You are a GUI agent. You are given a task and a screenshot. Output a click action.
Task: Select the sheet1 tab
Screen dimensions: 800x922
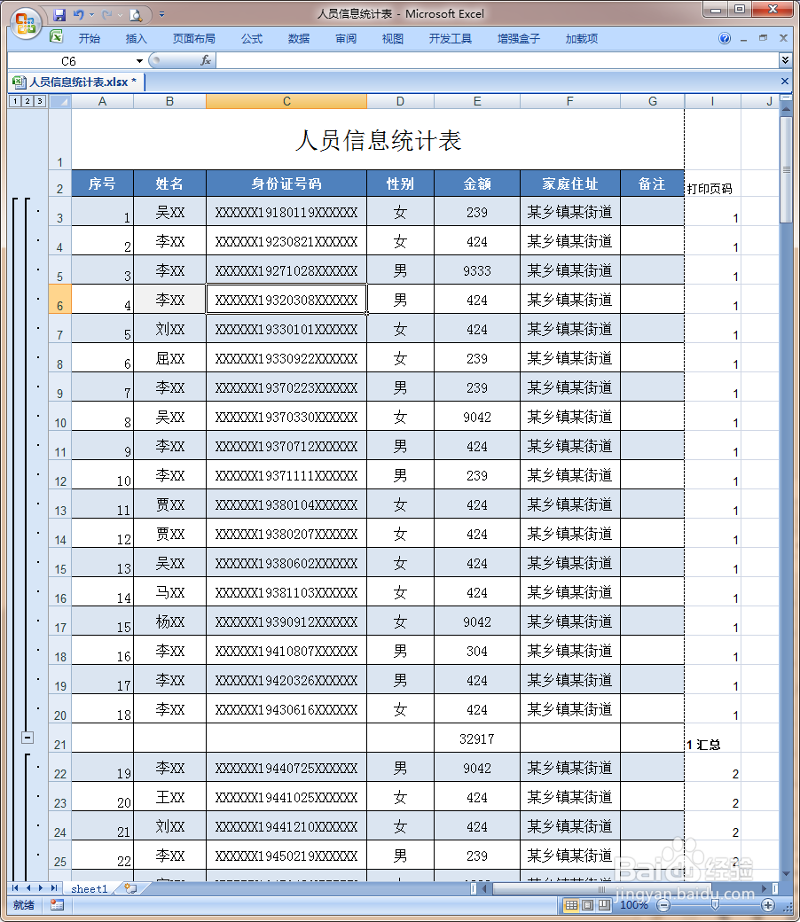pos(88,888)
